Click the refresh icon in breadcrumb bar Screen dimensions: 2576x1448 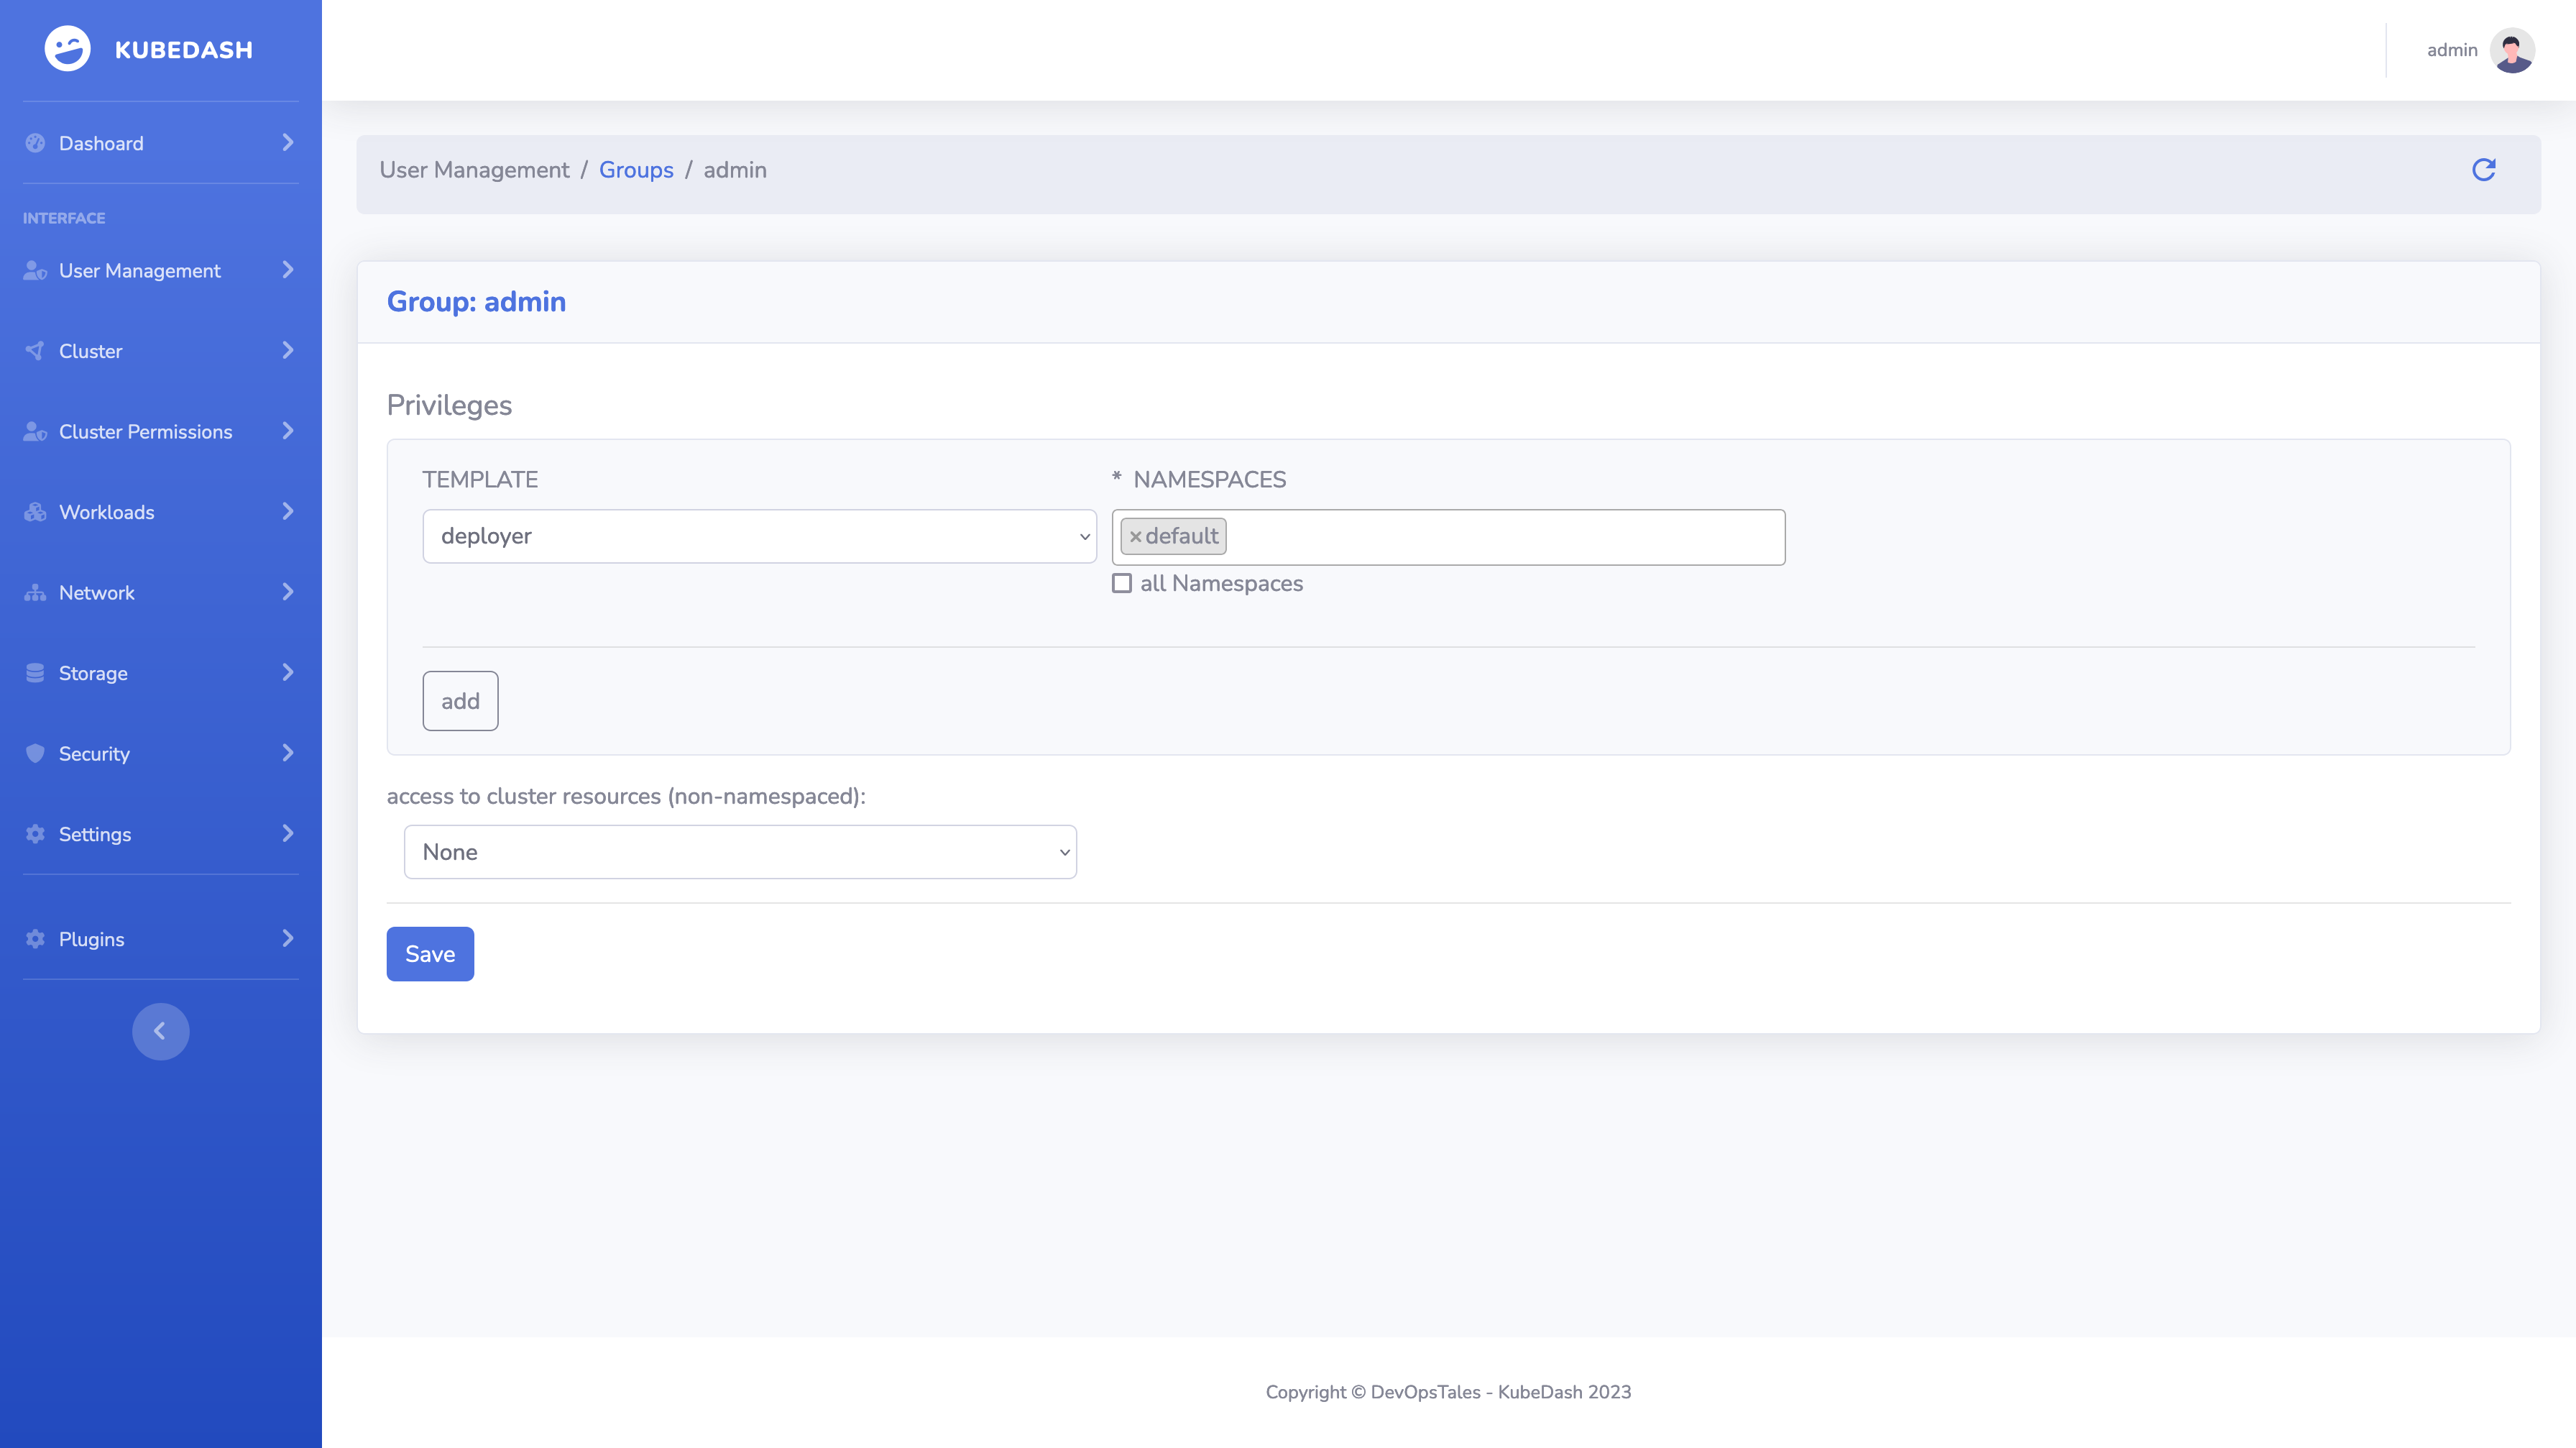2483,170
